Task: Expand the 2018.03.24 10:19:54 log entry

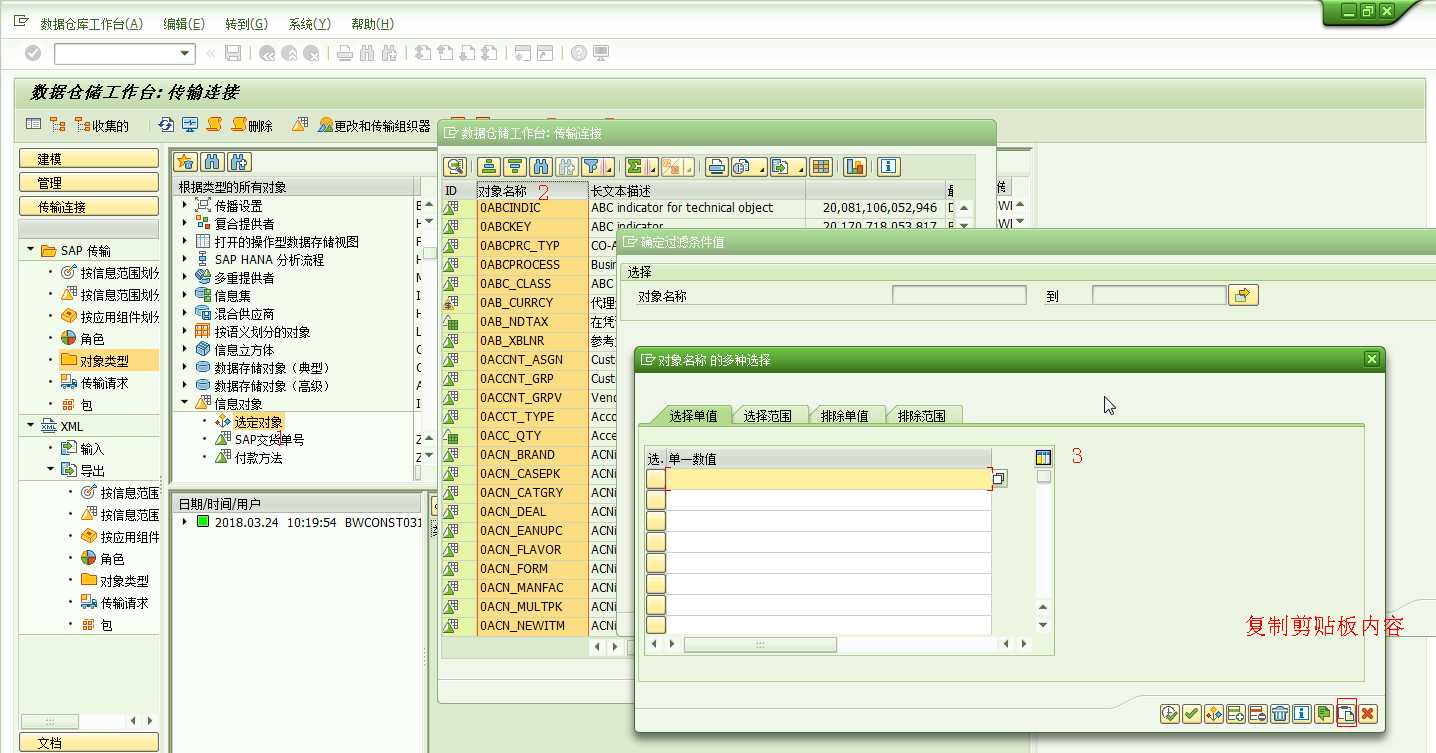Action: (184, 522)
